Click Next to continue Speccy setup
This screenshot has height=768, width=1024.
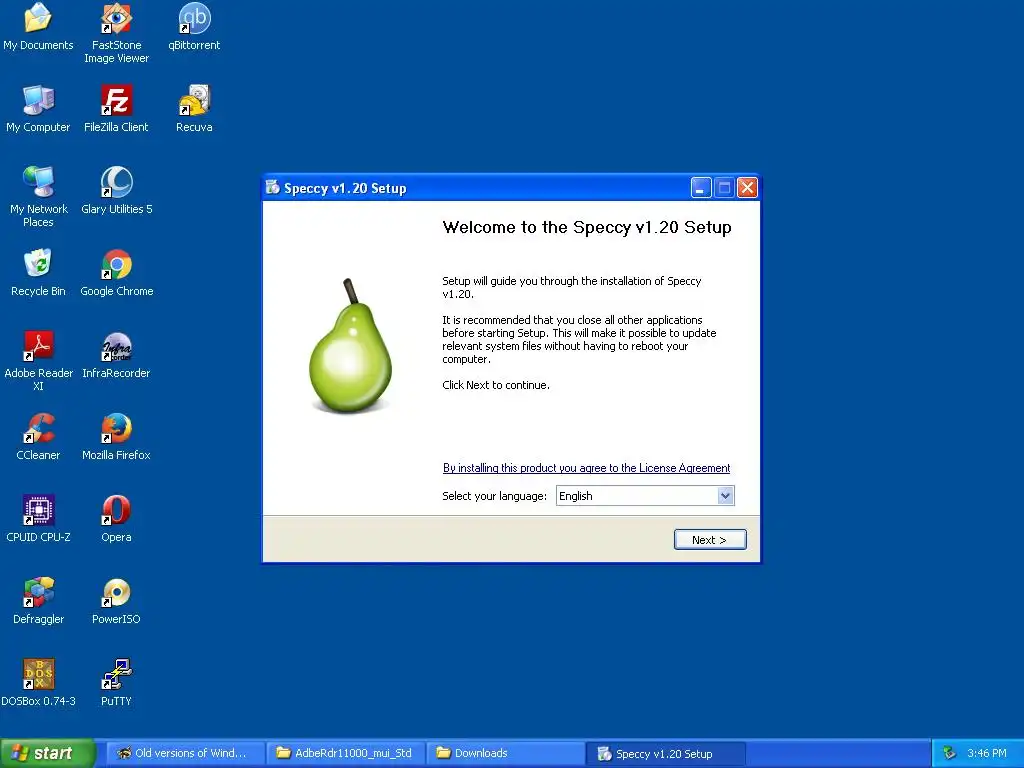coord(709,539)
